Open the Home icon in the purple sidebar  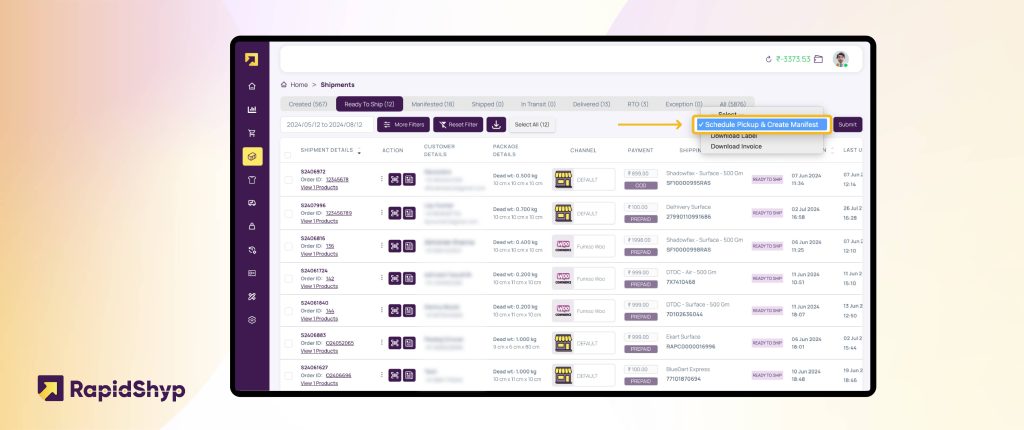click(x=252, y=86)
